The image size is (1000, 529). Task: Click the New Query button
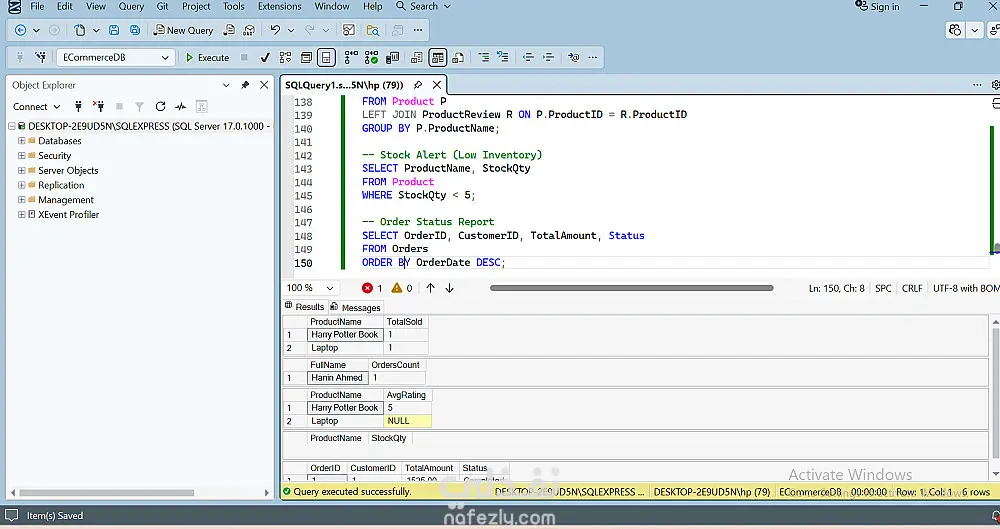click(184, 30)
